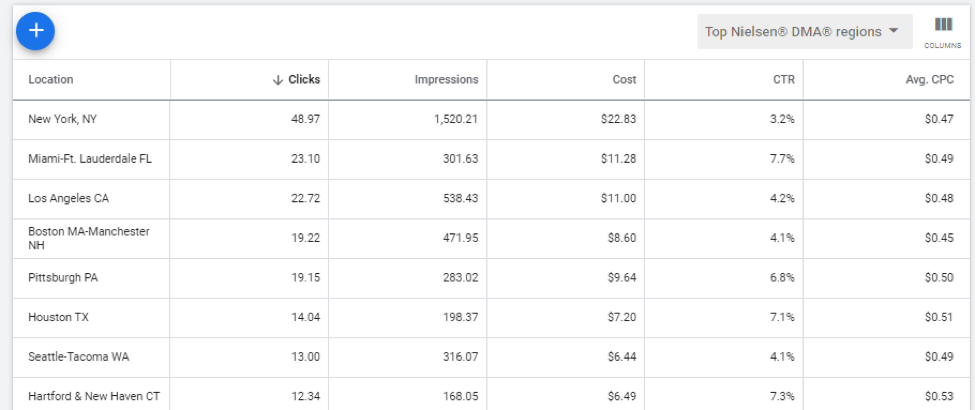Select Boston MA-Manchester NH location
The width and height of the screenshot is (977, 410).
[89, 238]
